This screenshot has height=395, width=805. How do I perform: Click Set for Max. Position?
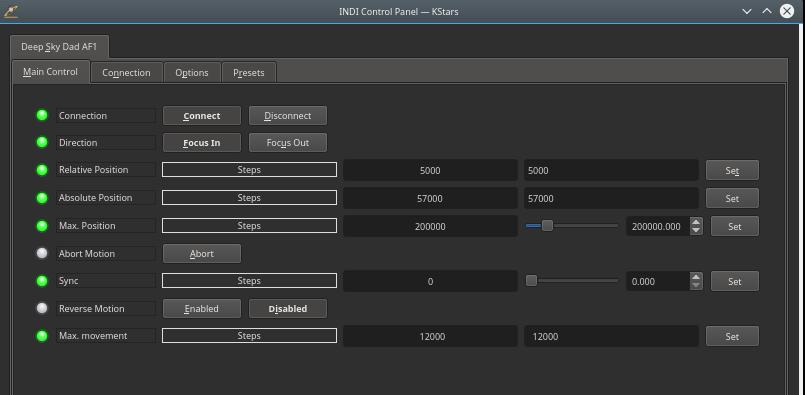[735, 226]
